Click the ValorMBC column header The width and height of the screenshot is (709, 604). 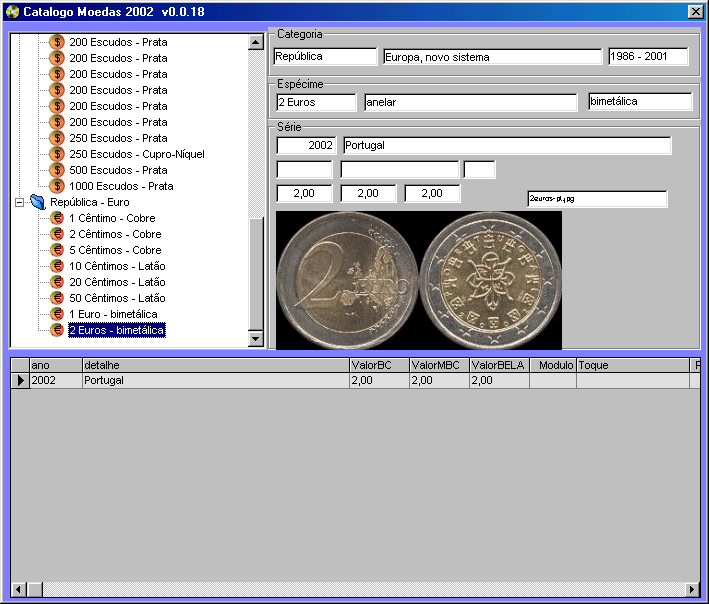pos(440,365)
